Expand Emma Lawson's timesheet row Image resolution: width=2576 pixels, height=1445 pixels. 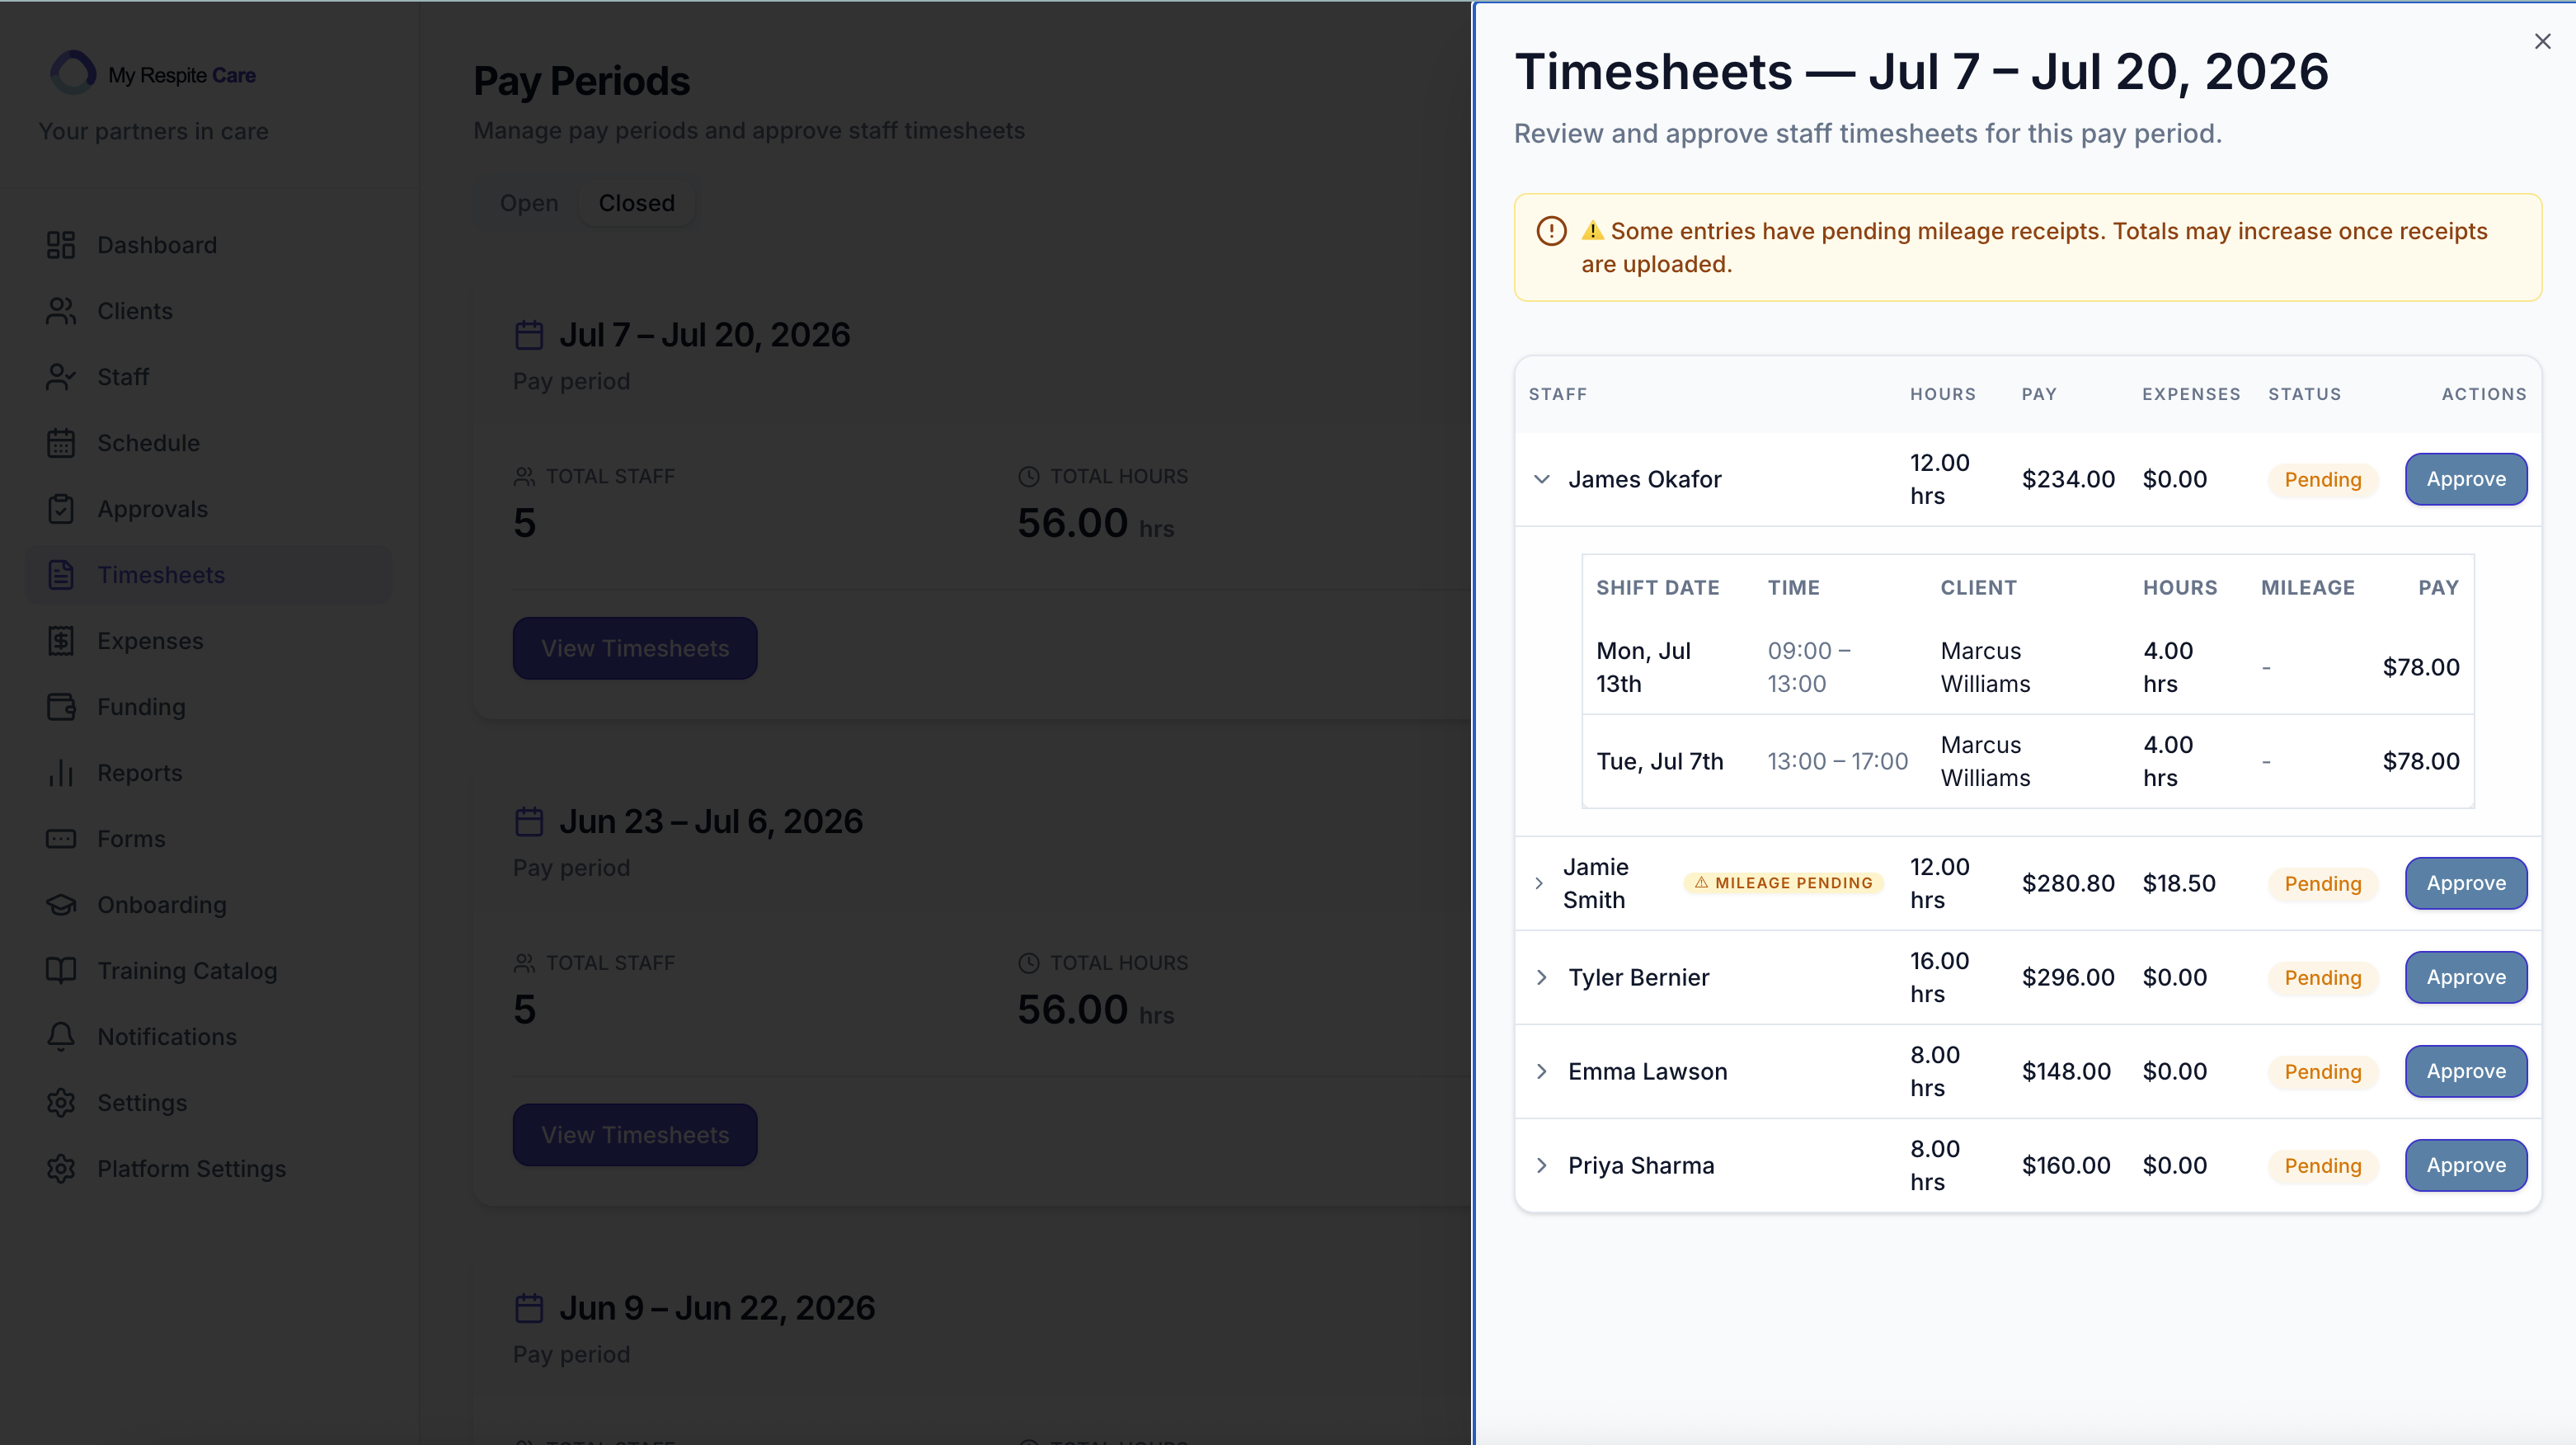[1541, 1071]
